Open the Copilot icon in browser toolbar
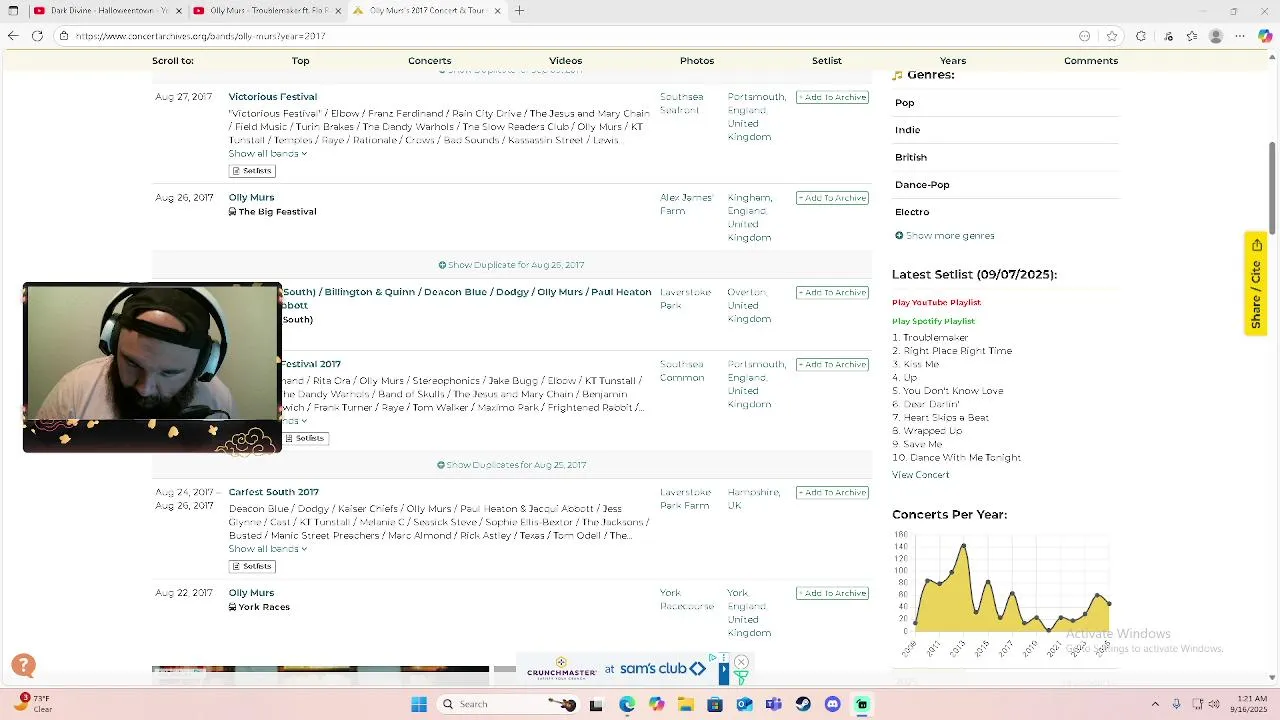The height and width of the screenshot is (720, 1280). [1265, 36]
